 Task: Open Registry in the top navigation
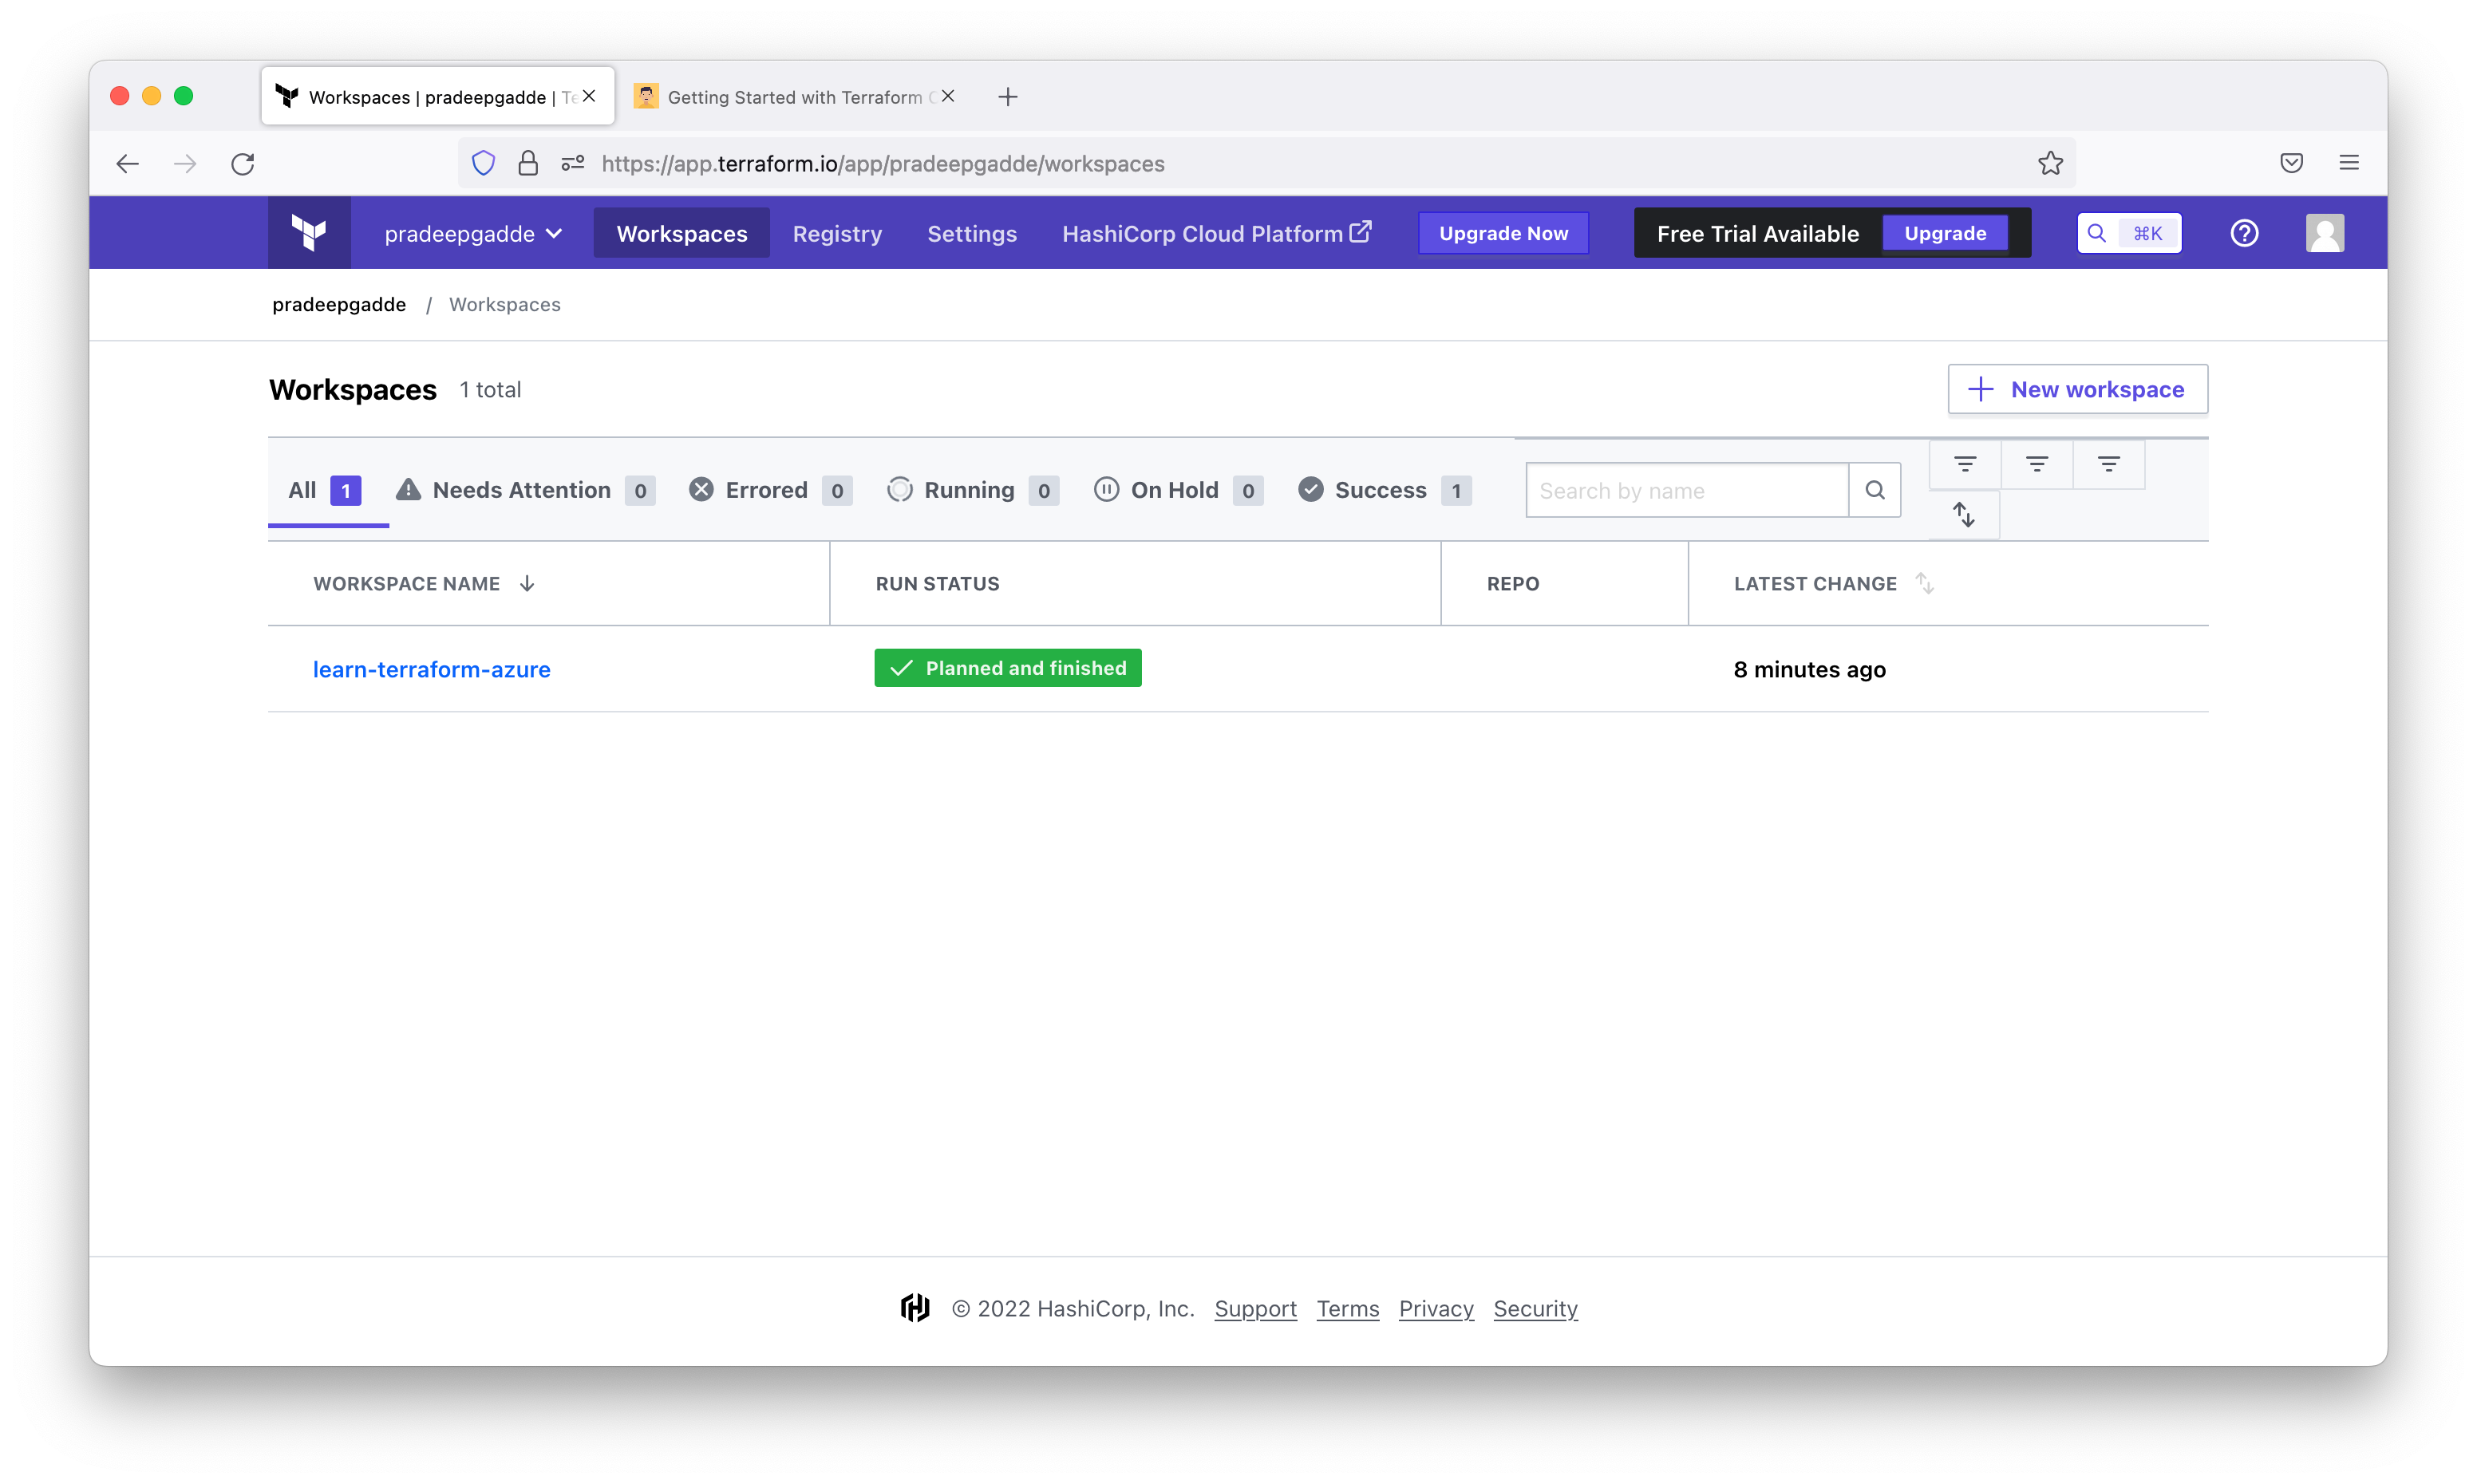tap(837, 233)
